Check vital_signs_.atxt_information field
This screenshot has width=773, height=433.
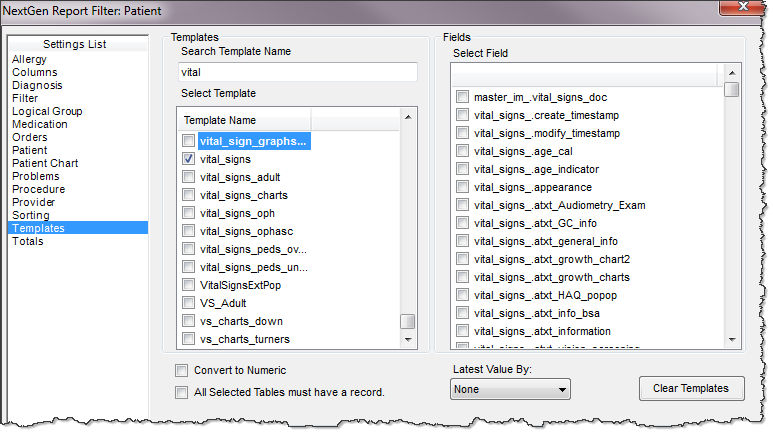(462, 331)
